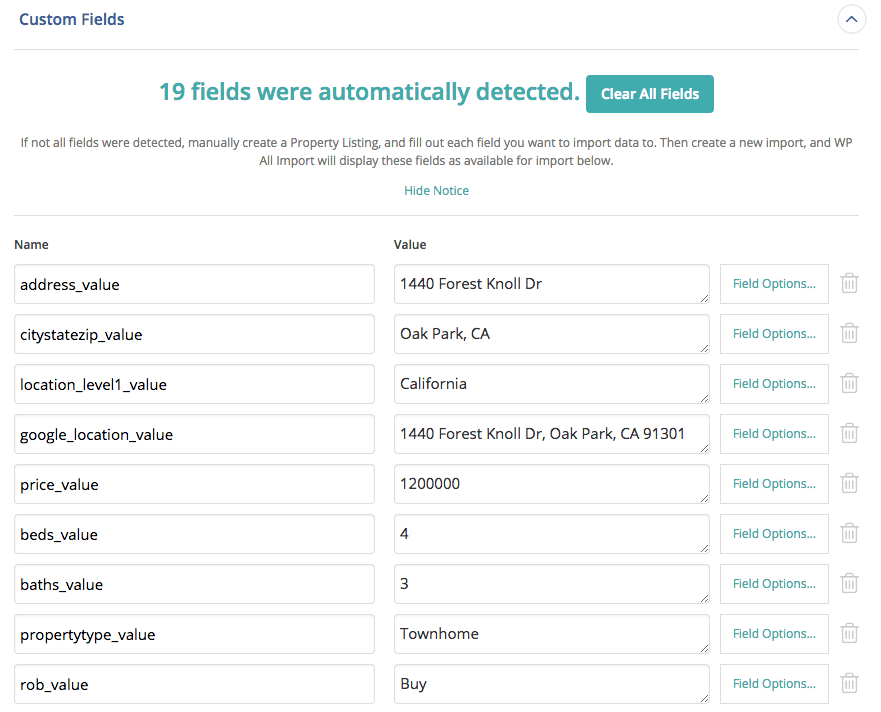Collapse the Custom Fields section chevron
This screenshot has height=712, width=881.
(851, 19)
